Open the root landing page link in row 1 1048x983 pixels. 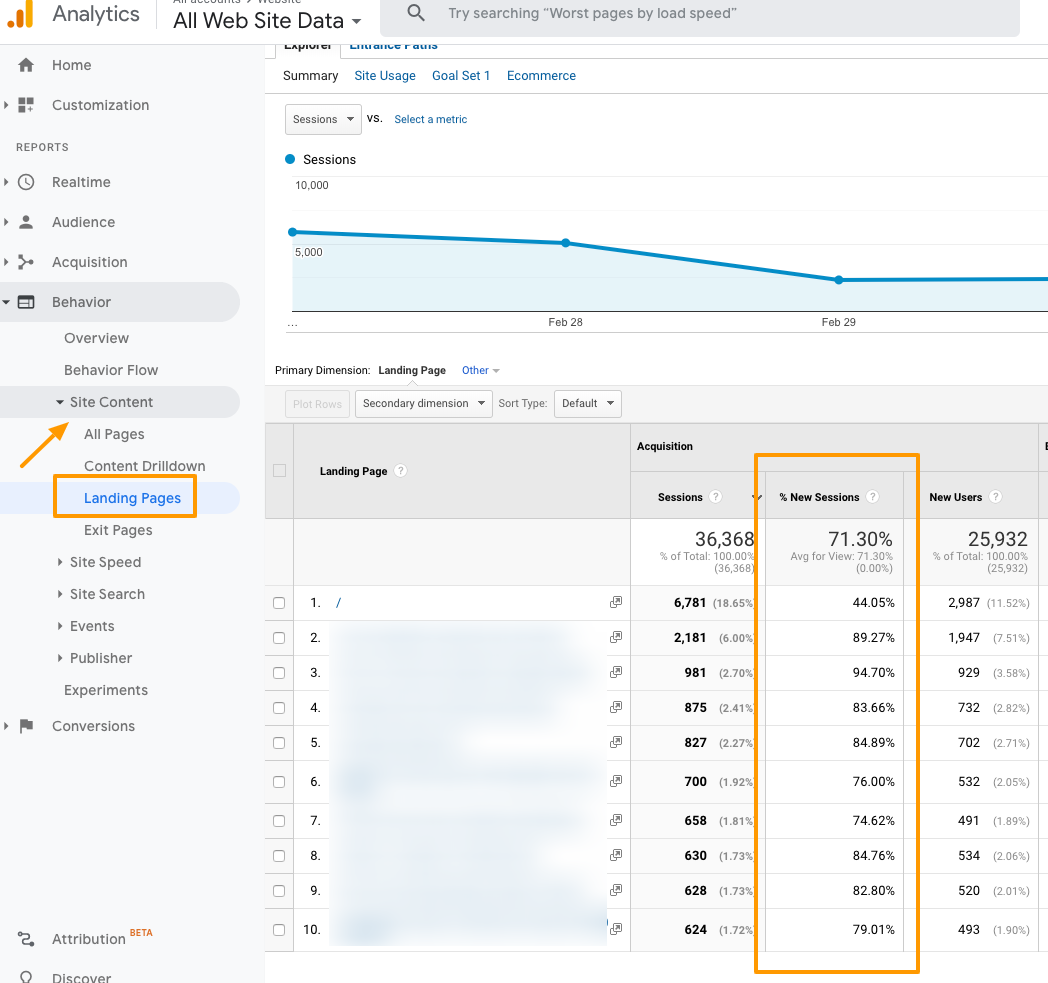pyautogui.click(x=338, y=603)
